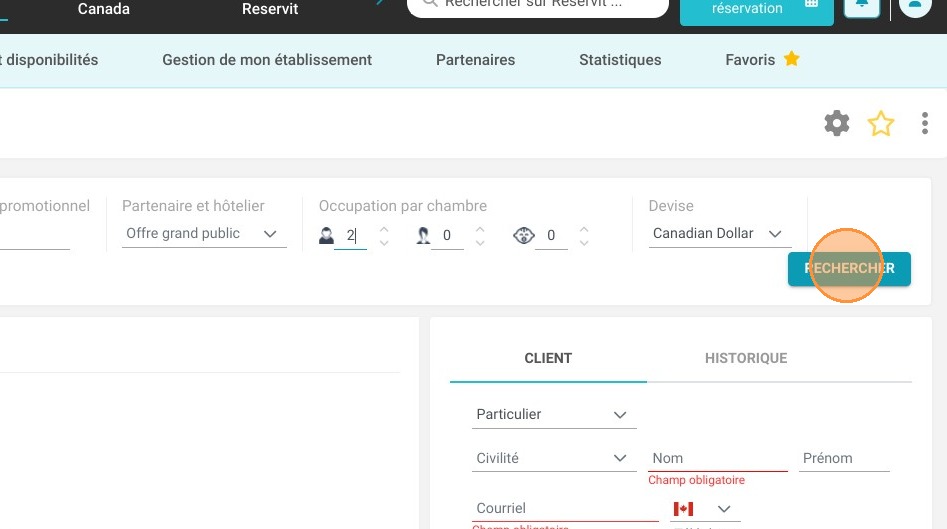Screen dimensions: 947x529
Task: Click the children number field showing 0
Action: pos(447,236)
